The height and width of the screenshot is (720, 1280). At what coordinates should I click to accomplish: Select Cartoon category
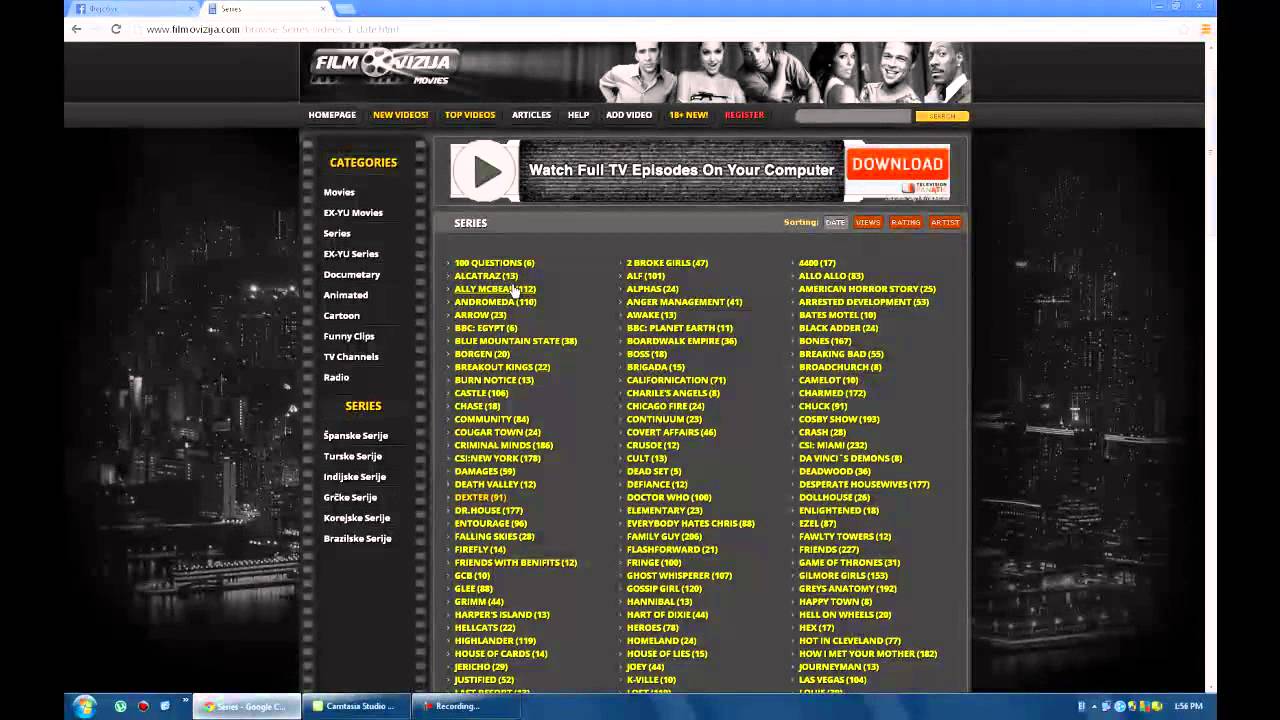pyautogui.click(x=341, y=316)
